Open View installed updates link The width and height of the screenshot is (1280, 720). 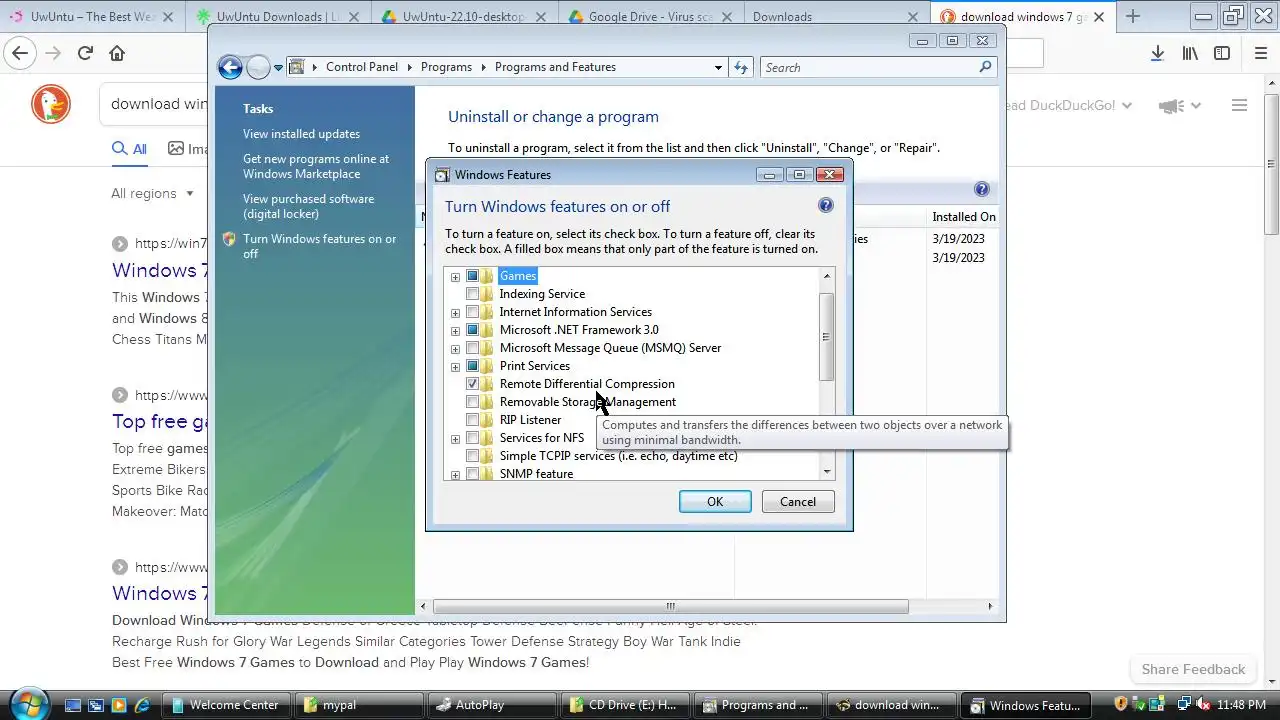coord(301,134)
